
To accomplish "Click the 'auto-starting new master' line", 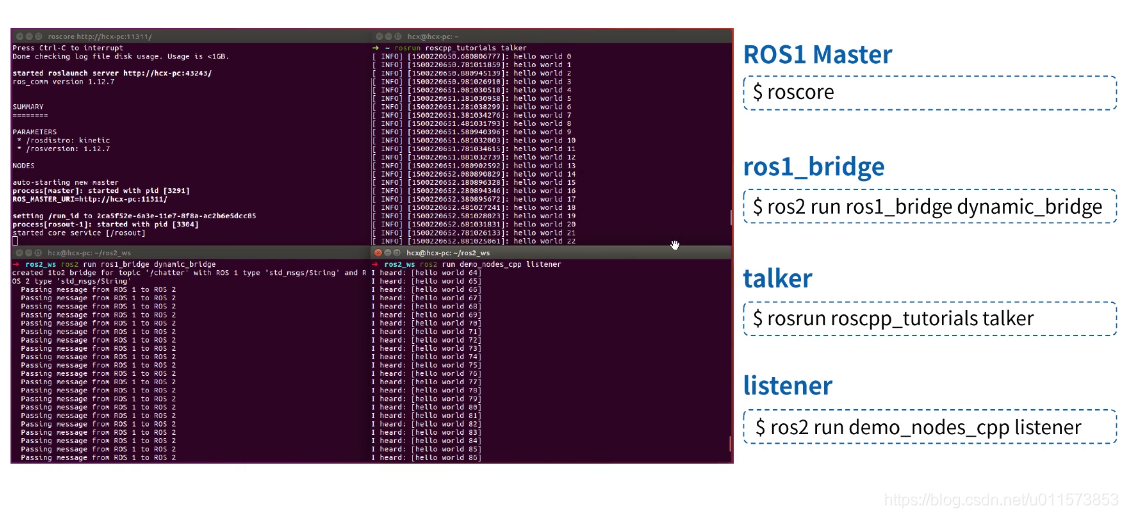I will pos(65,182).
